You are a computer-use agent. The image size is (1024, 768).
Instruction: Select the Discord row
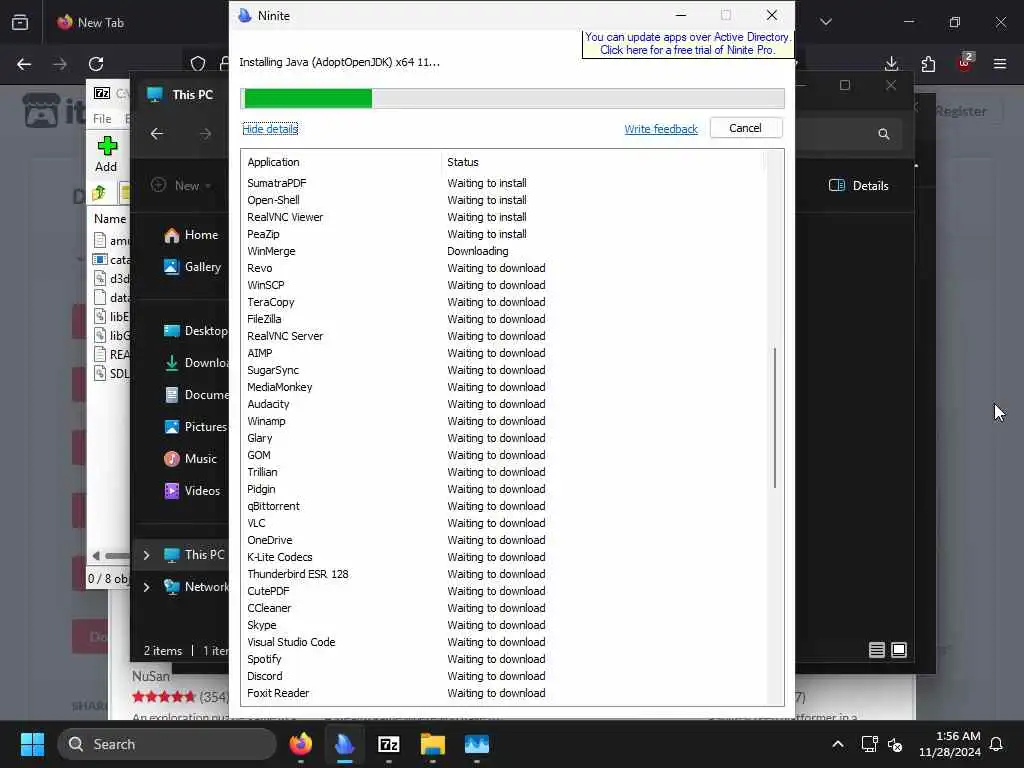503,676
